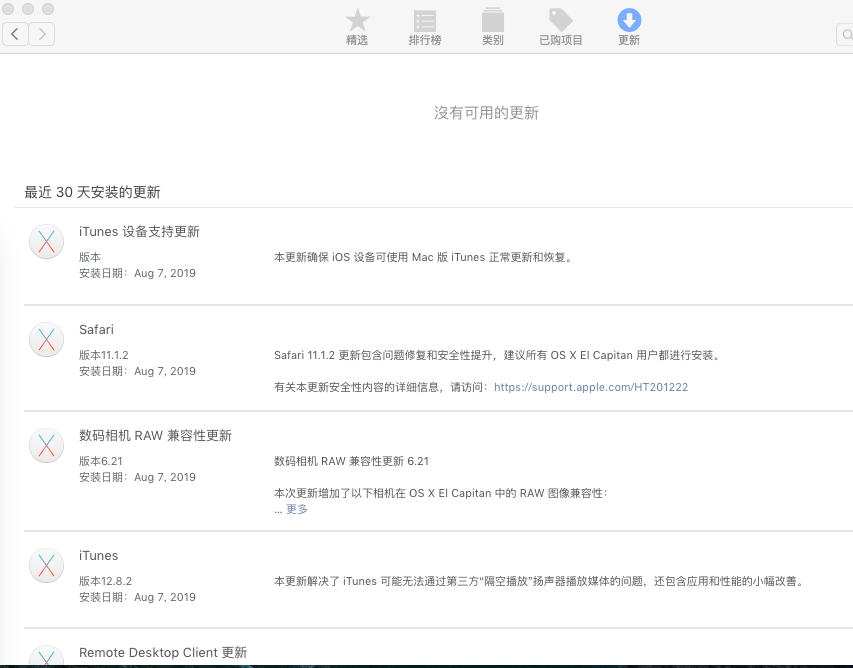This screenshot has width=853, height=668.
Task: Click the back navigation arrow
Action: (x=16, y=34)
